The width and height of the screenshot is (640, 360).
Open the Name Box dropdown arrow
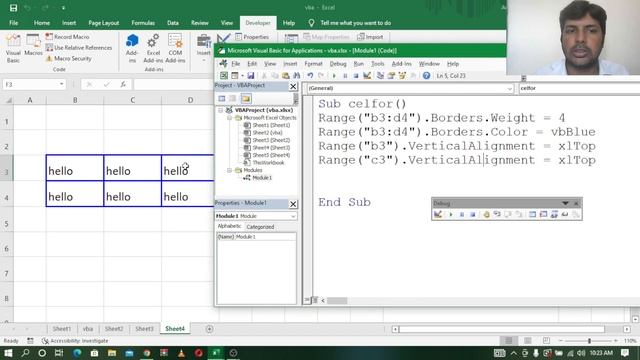[x=61, y=84]
